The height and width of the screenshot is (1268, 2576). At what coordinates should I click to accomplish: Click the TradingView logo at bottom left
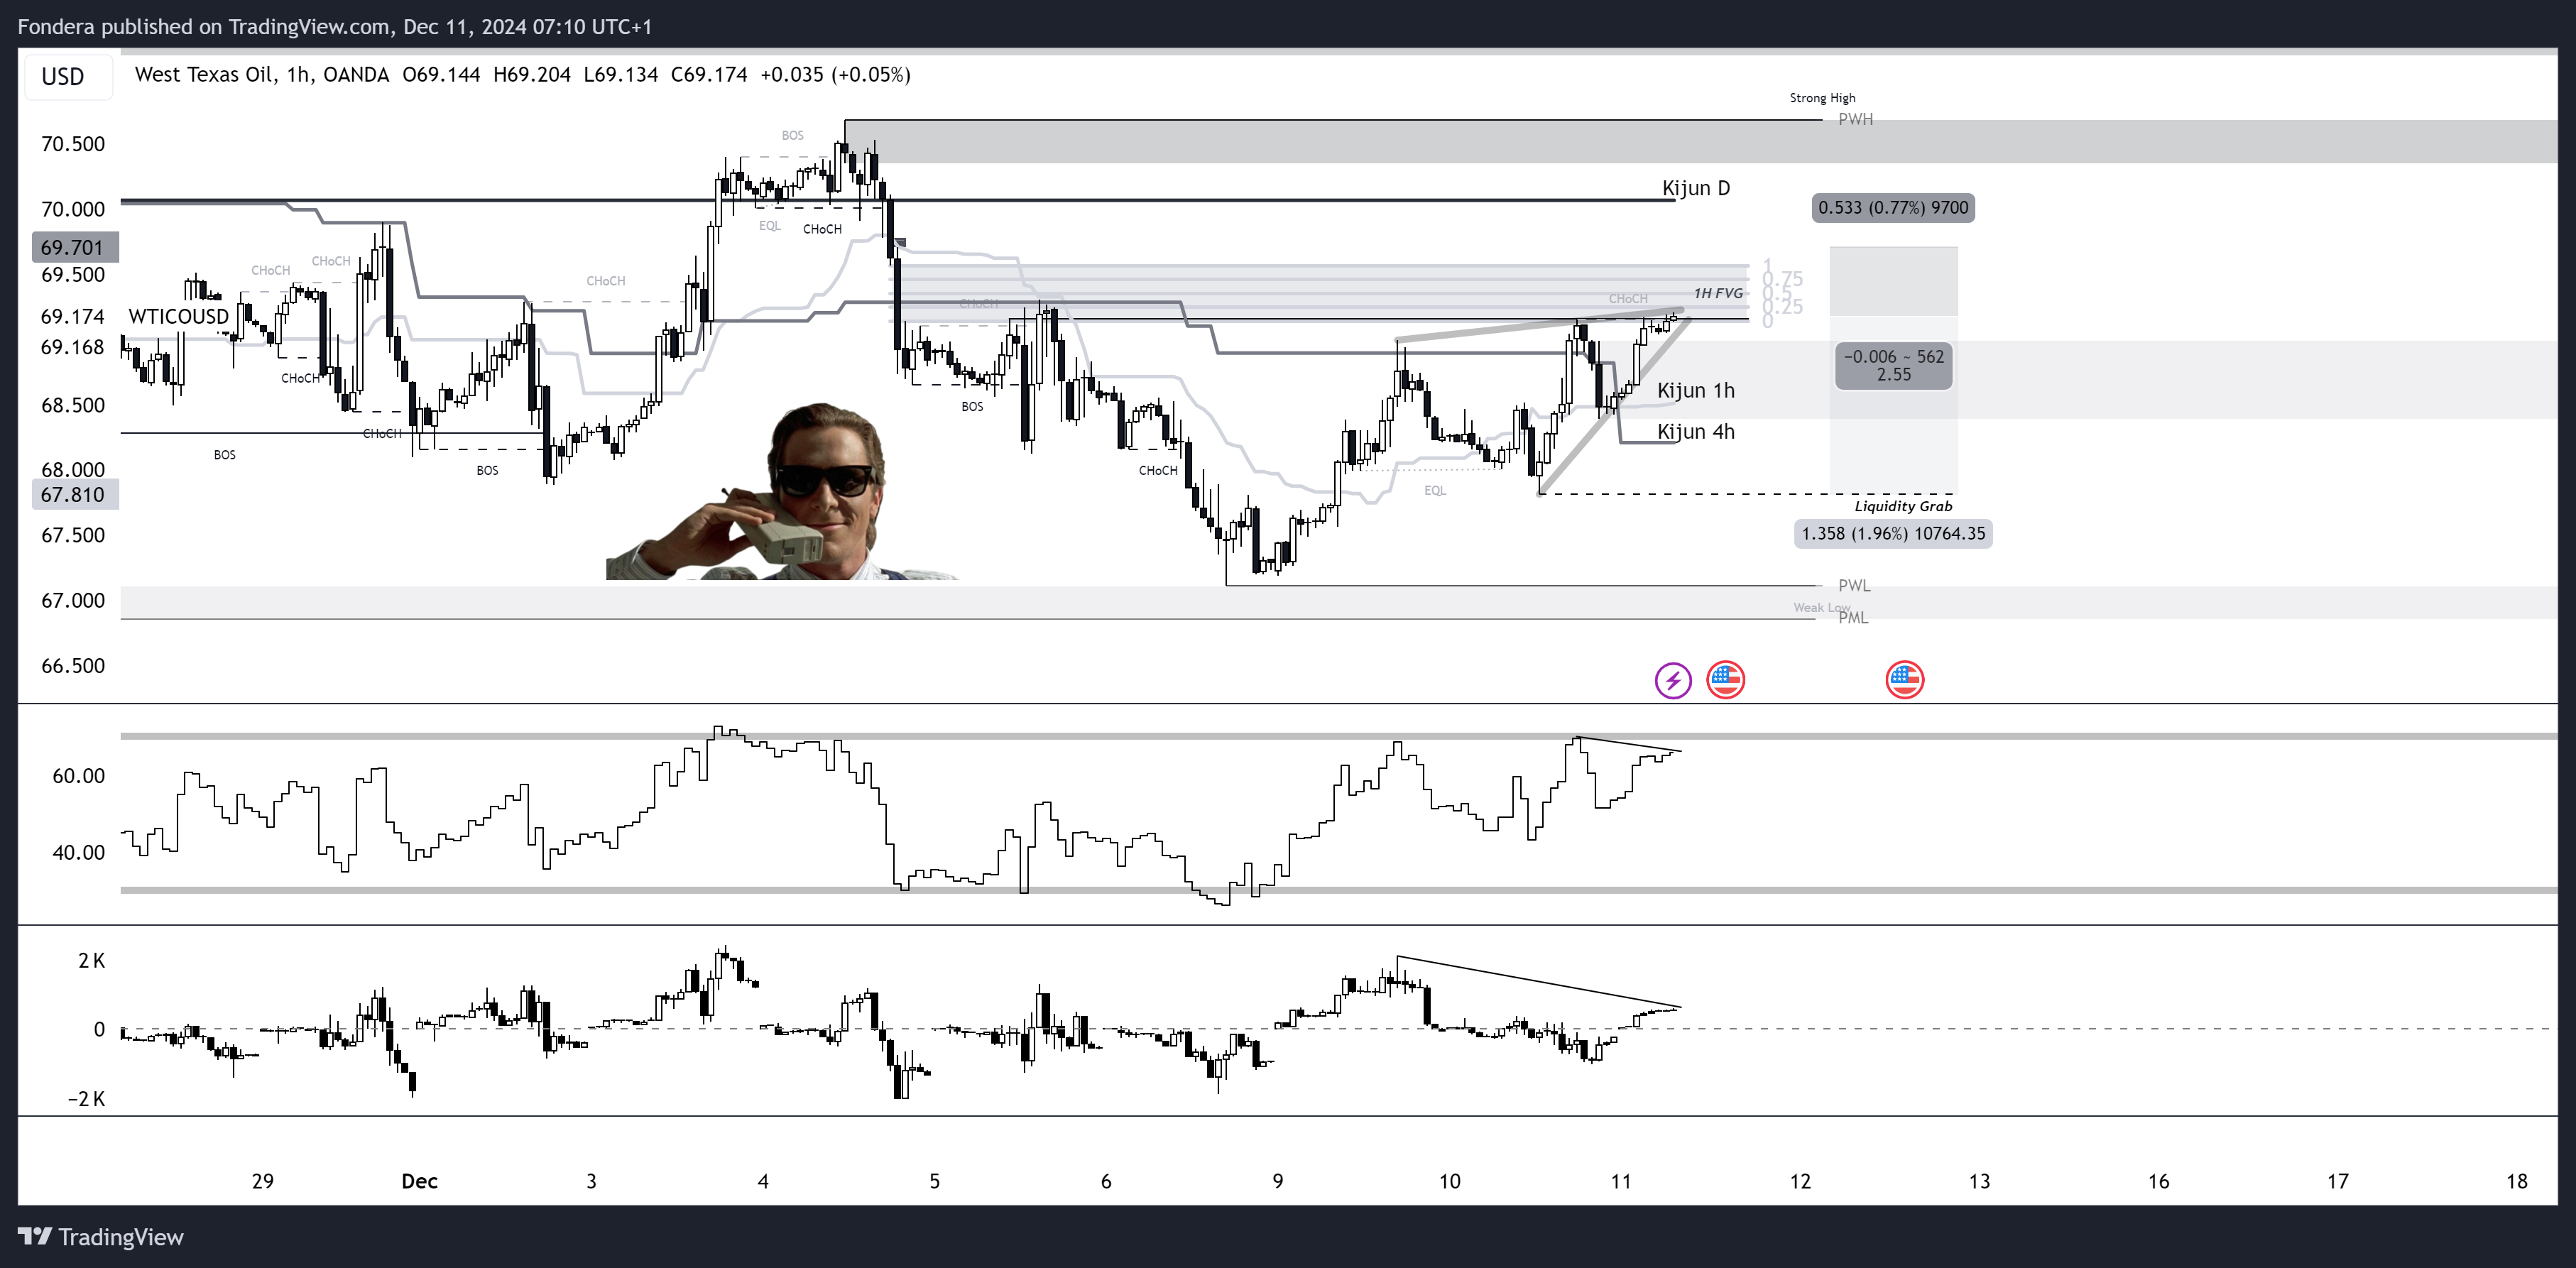click(101, 1237)
